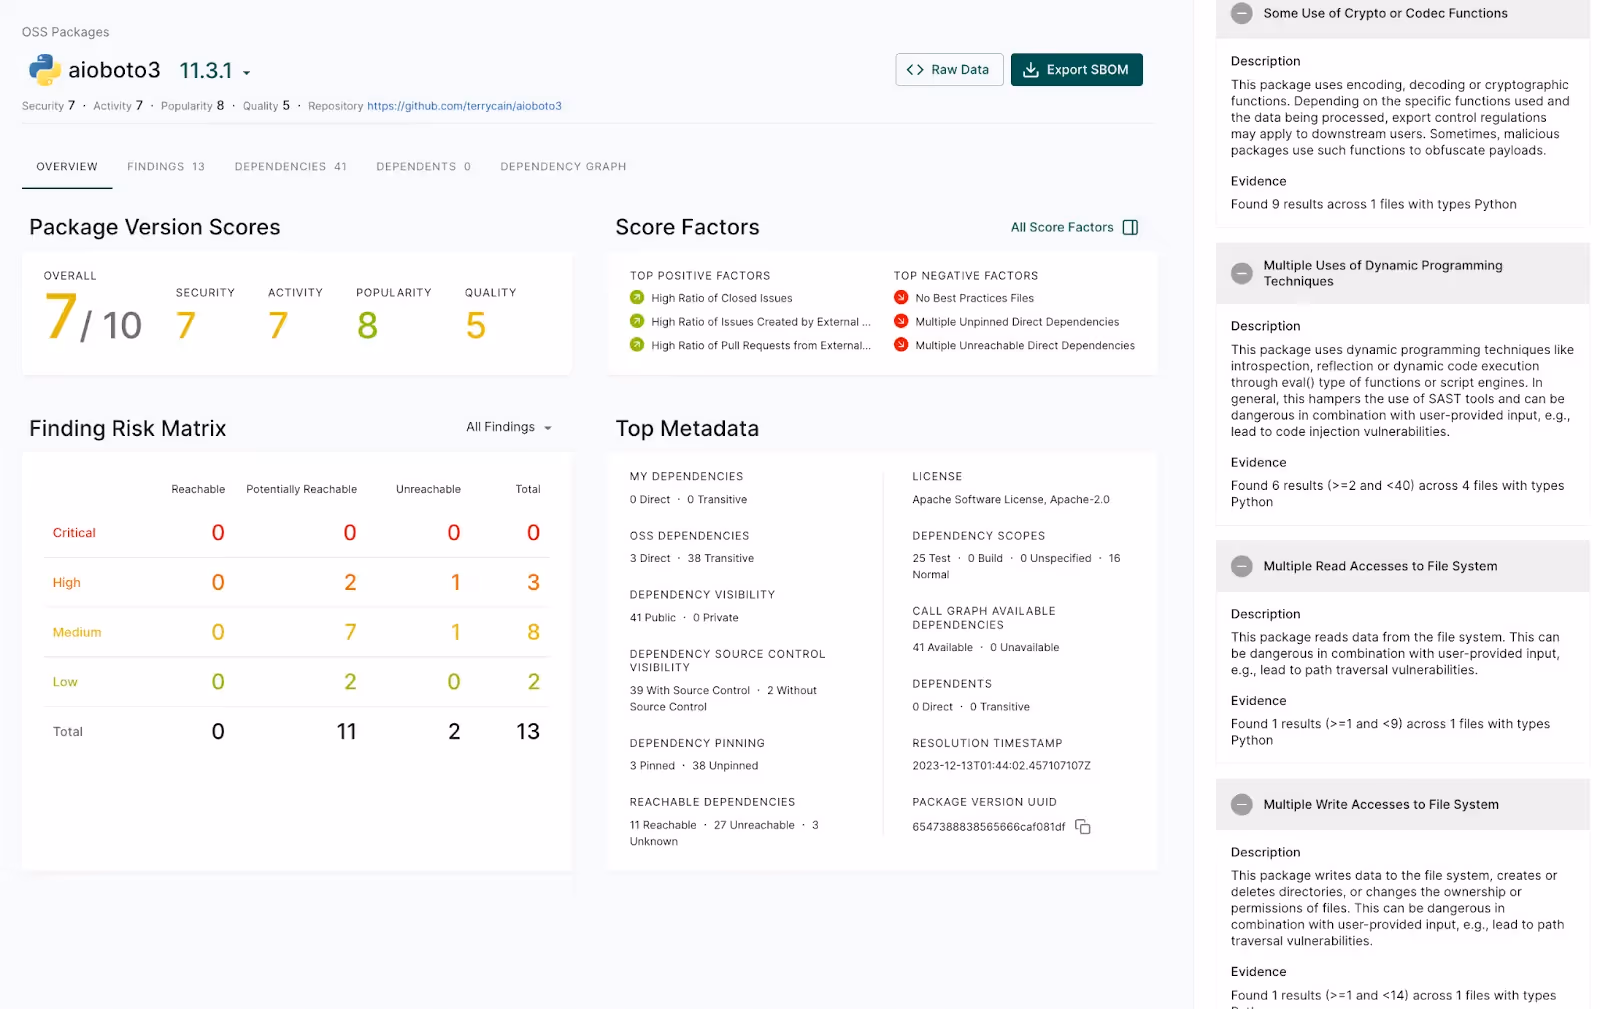
Task: Click the High total count 3
Action: 533,582
